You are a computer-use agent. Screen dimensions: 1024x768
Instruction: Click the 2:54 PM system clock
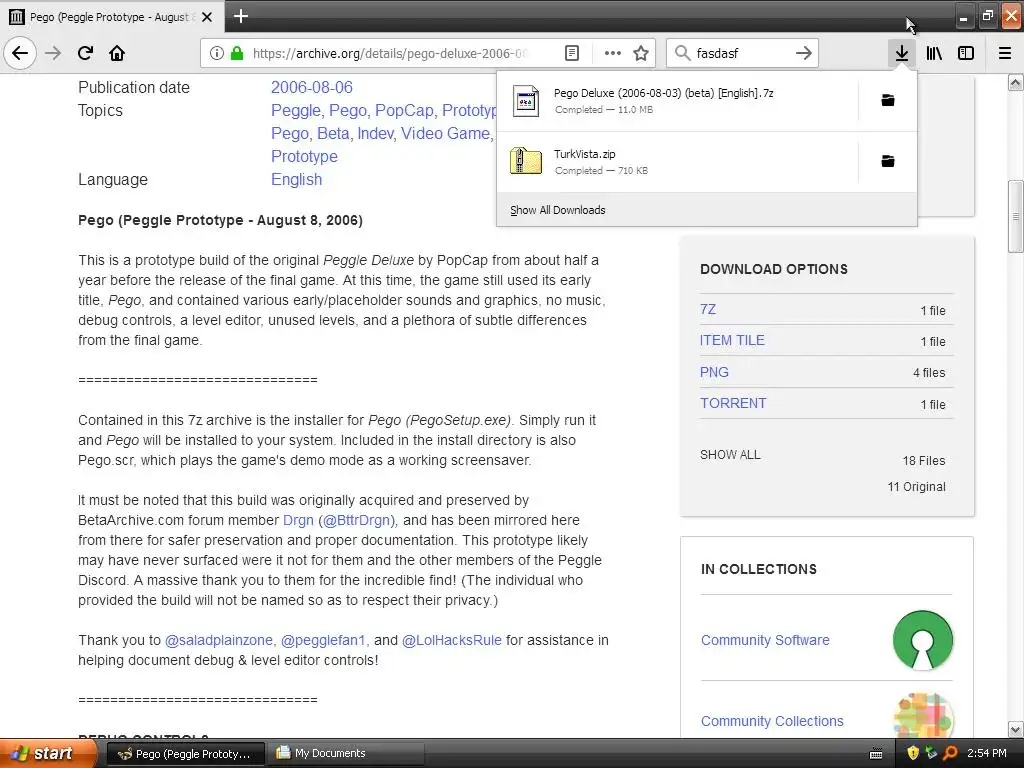(x=987, y=753)
